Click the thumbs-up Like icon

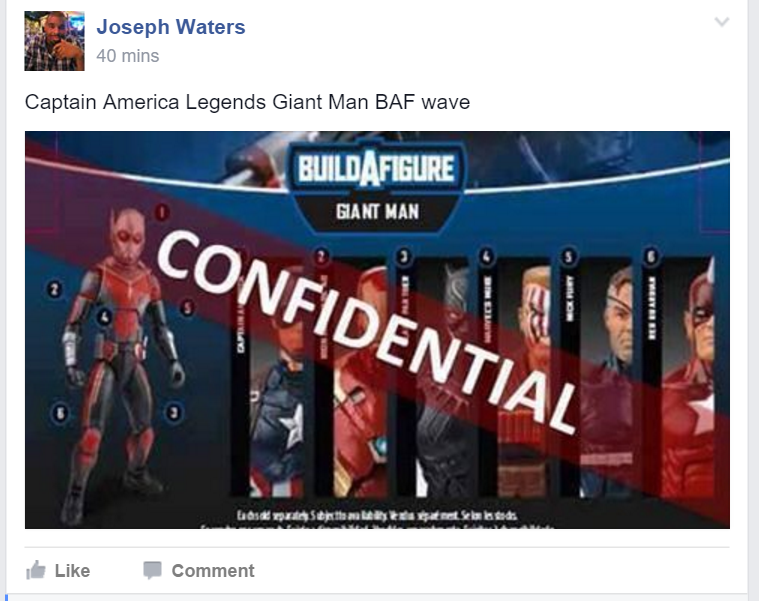[x=36, y=570]
